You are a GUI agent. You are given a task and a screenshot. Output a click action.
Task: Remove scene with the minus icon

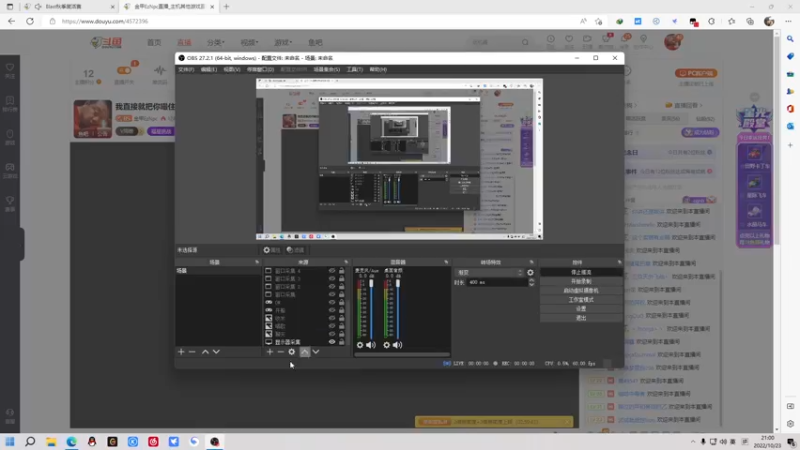(x=192, y=352)
